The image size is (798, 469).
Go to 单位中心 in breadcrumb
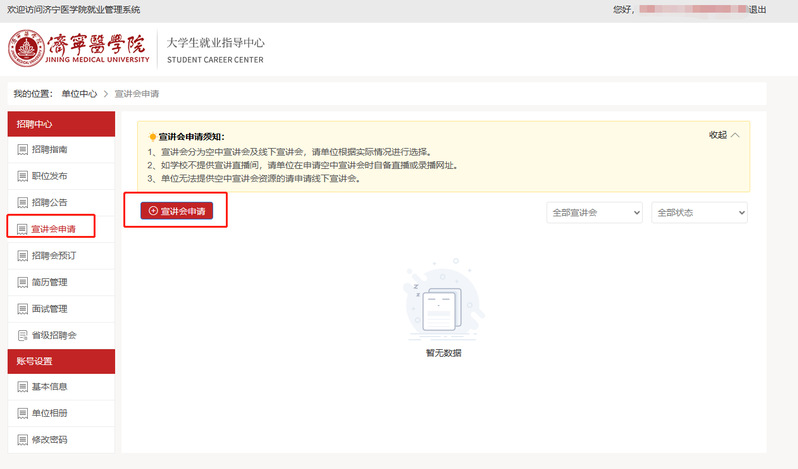79,93
